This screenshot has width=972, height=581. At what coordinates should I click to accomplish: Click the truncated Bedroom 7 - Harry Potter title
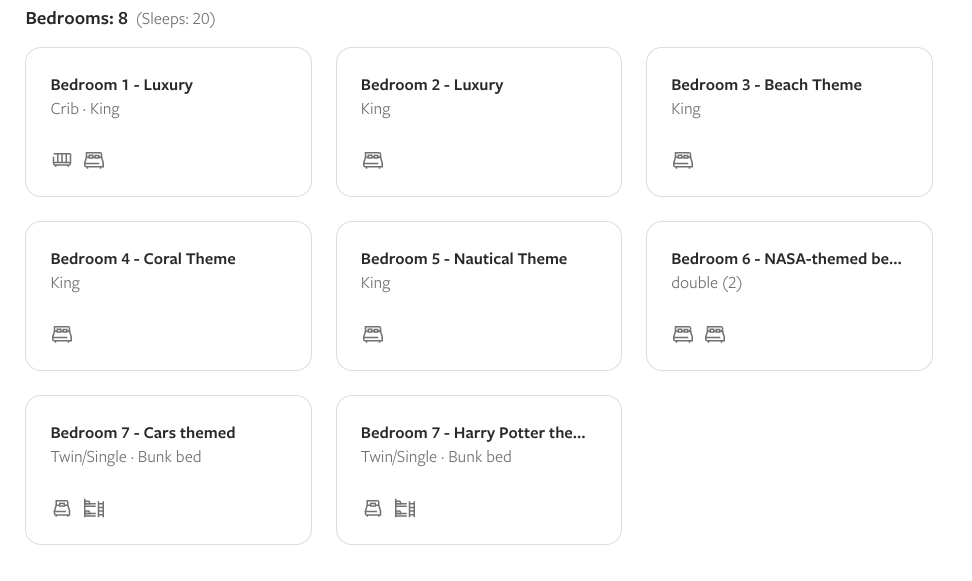coord(473,433)
